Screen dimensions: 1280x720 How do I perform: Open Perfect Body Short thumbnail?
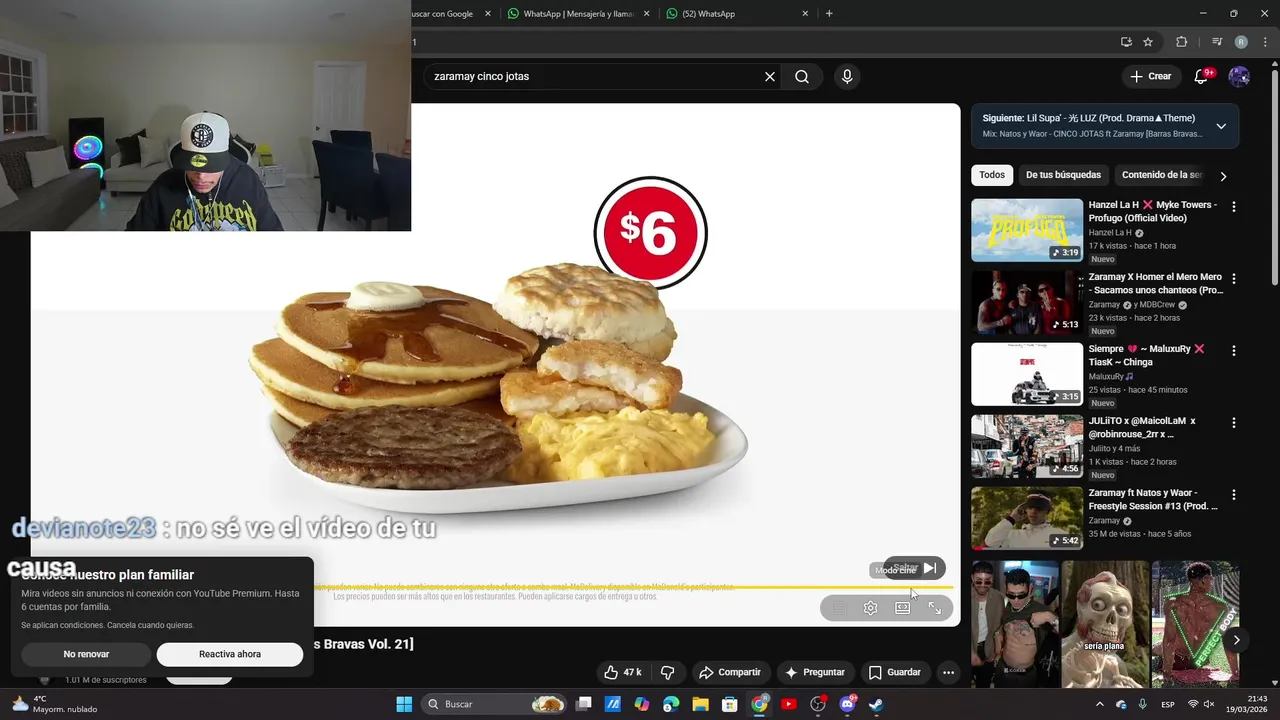tap(1195, 624)
